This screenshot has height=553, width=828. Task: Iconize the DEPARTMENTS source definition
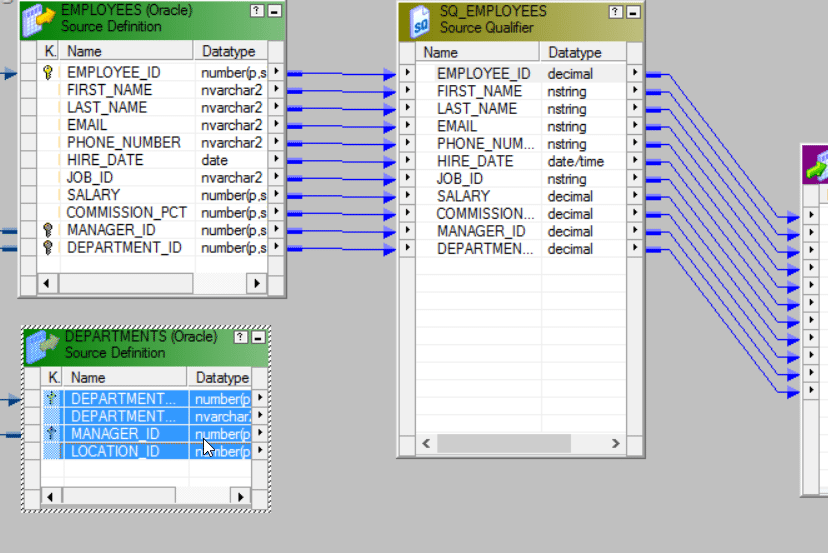point(258,337)
